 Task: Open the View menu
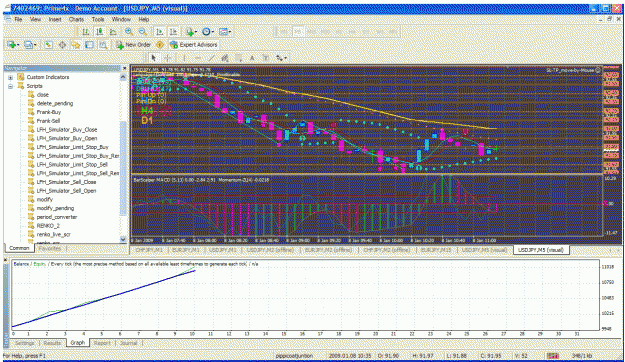pos(35,19)
